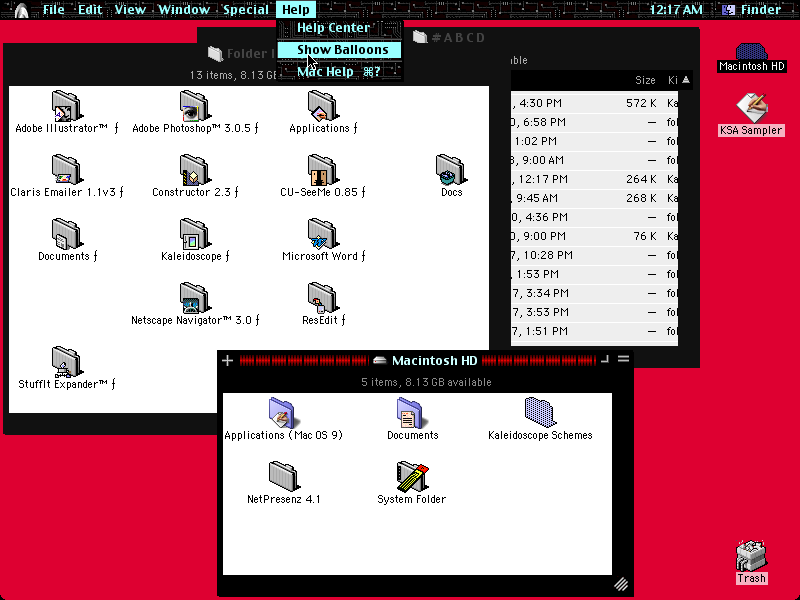Open the File menu
The image size is (800, 600).
(54, 10)
